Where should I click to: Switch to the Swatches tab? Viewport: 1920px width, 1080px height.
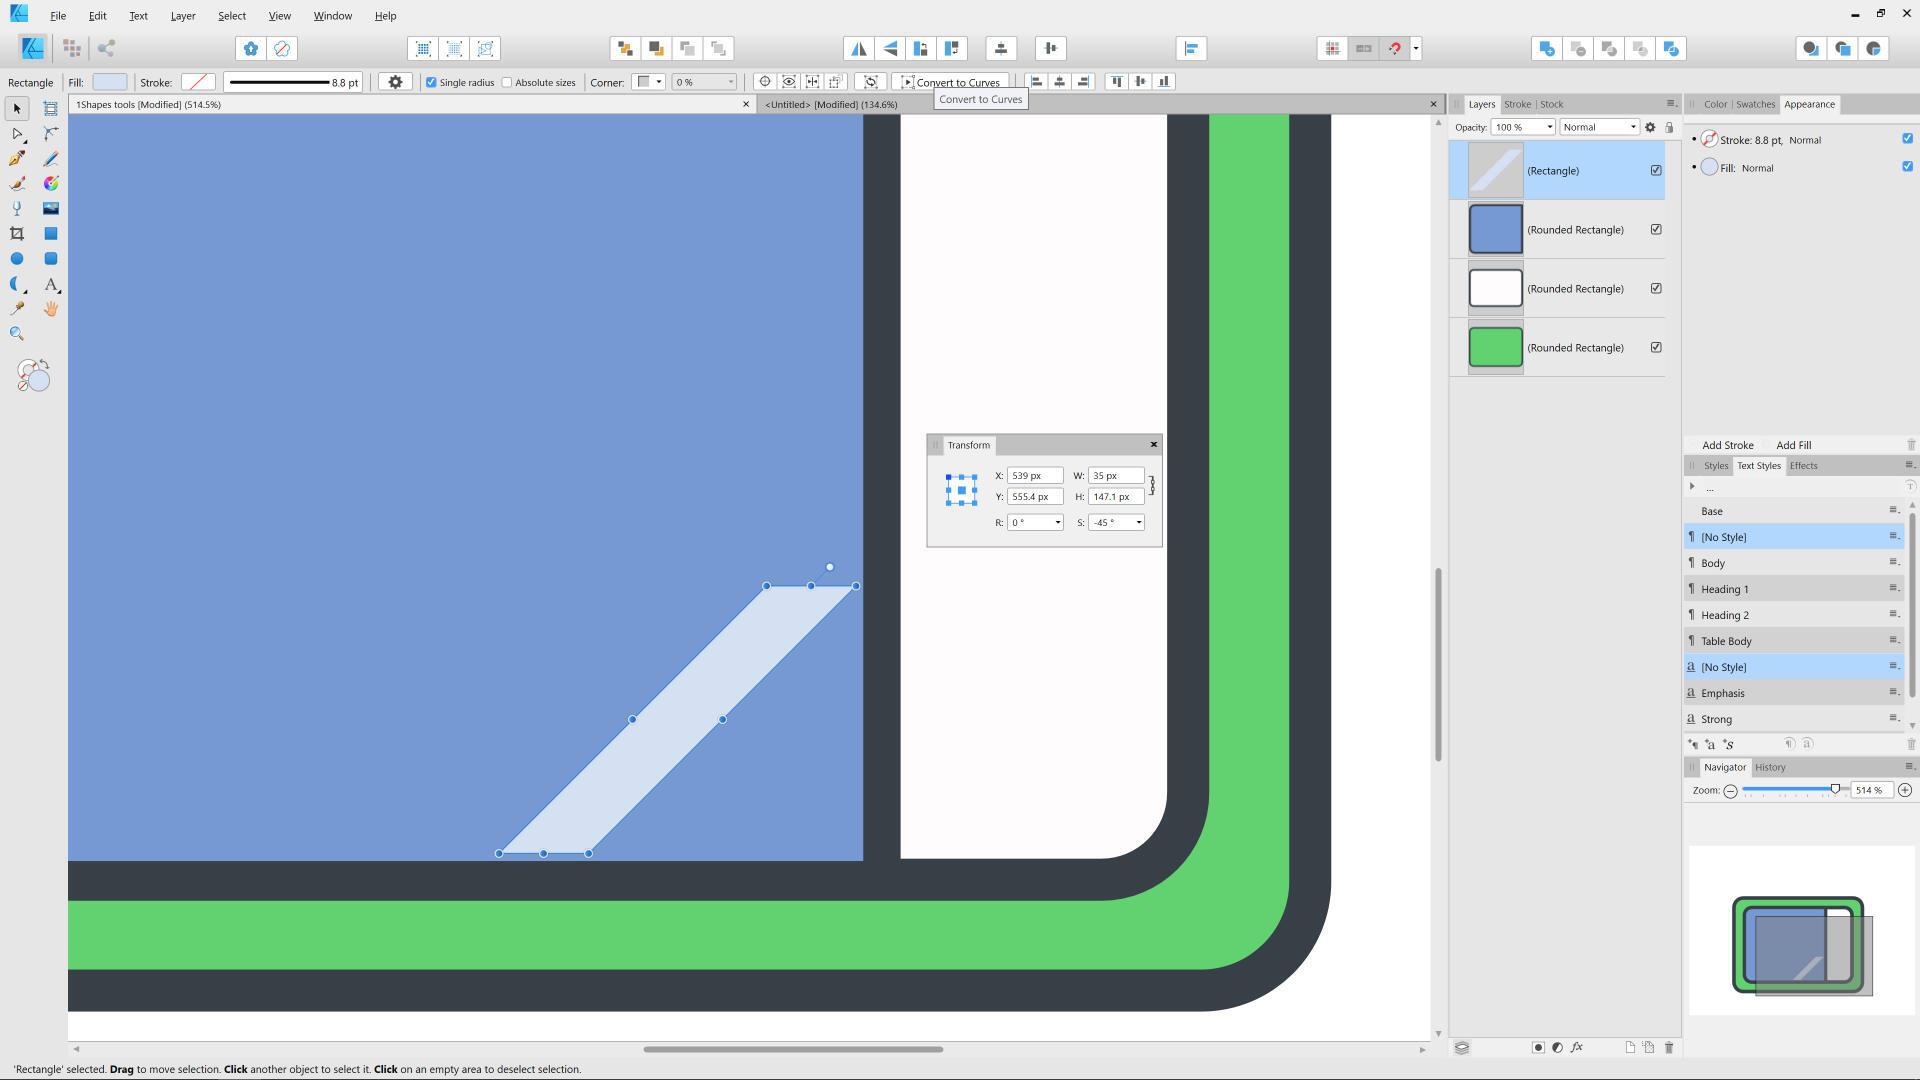1755,104
